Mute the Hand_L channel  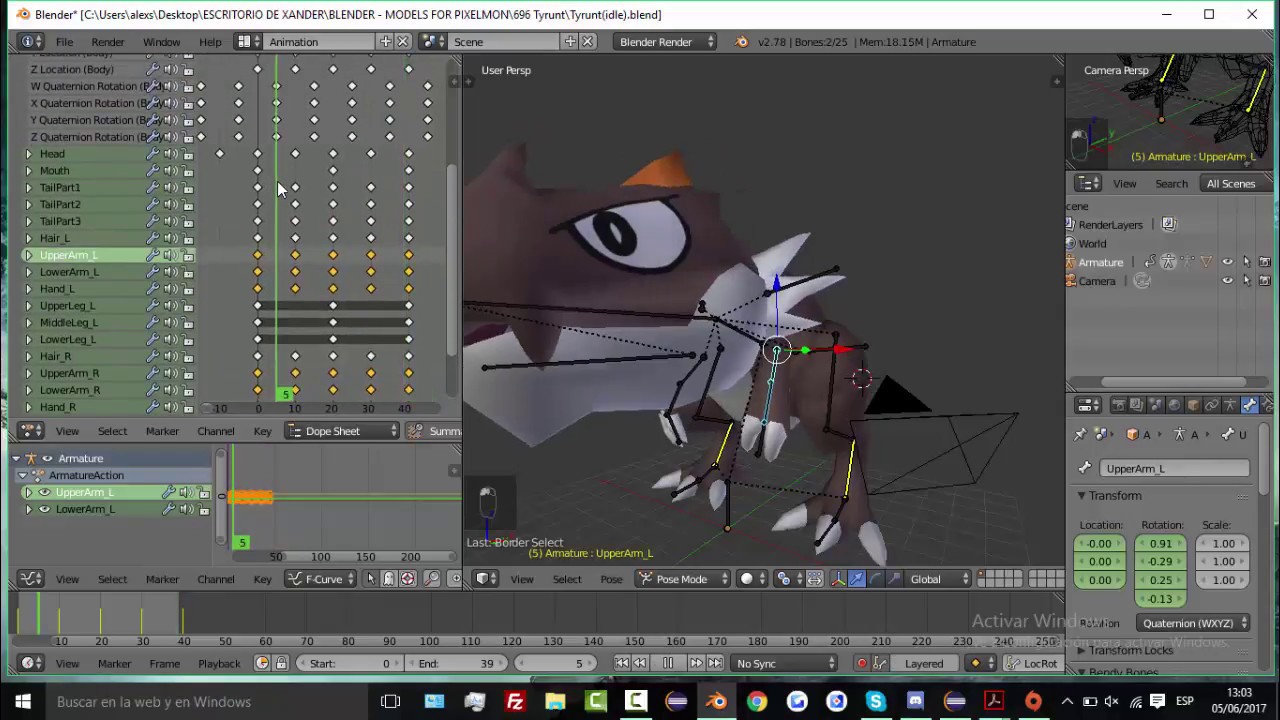171,289
